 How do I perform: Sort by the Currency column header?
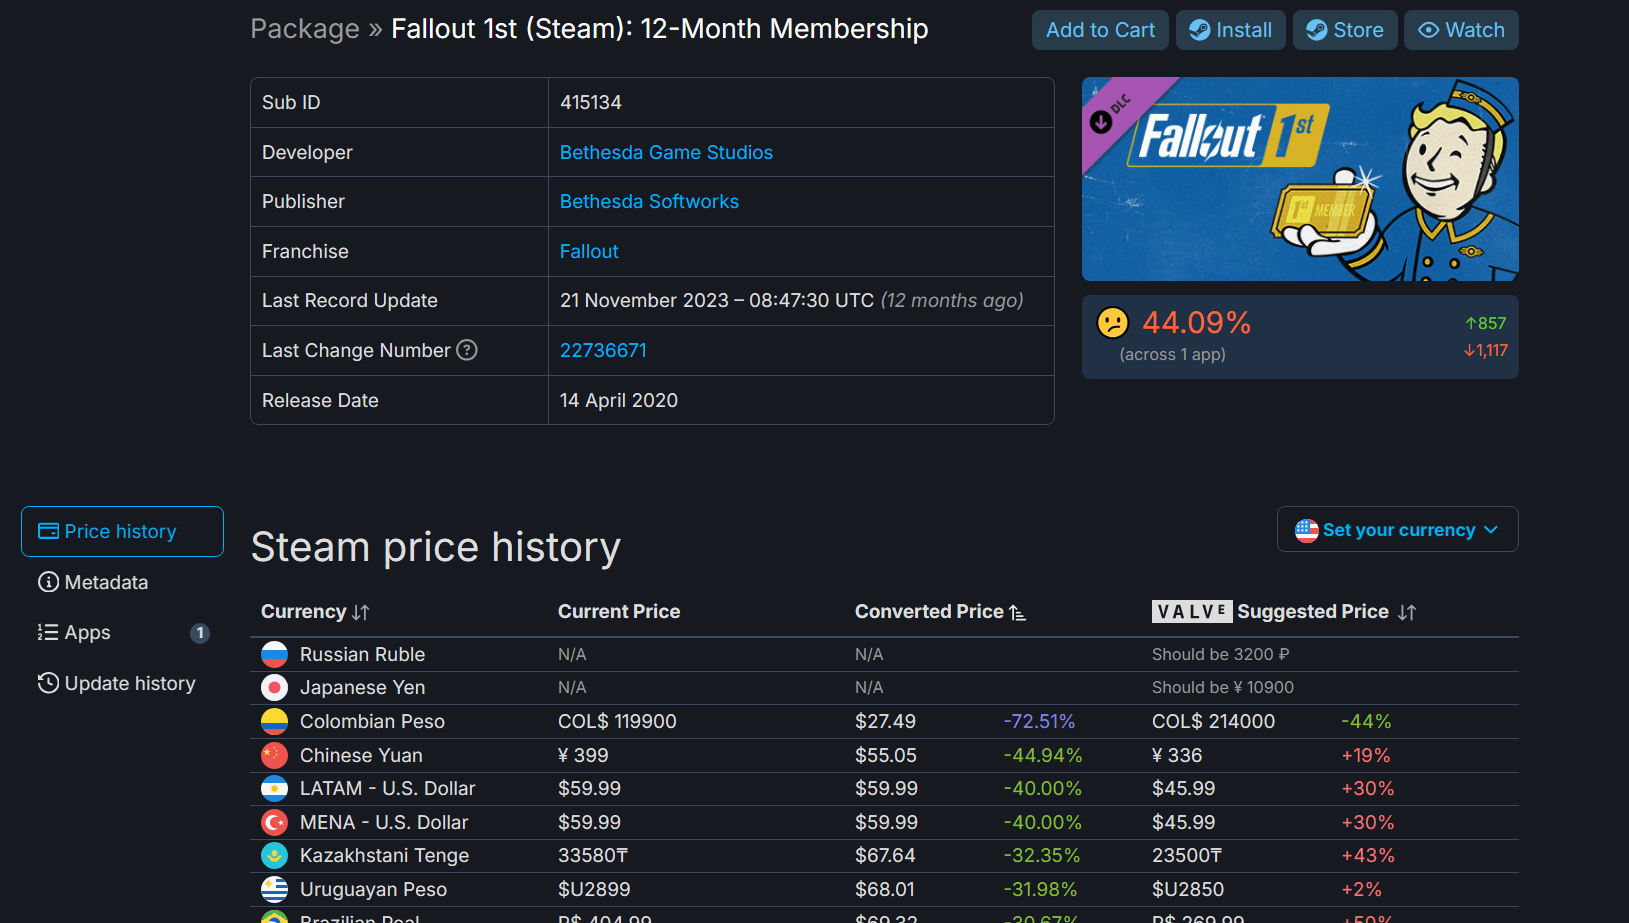[315, 611]
